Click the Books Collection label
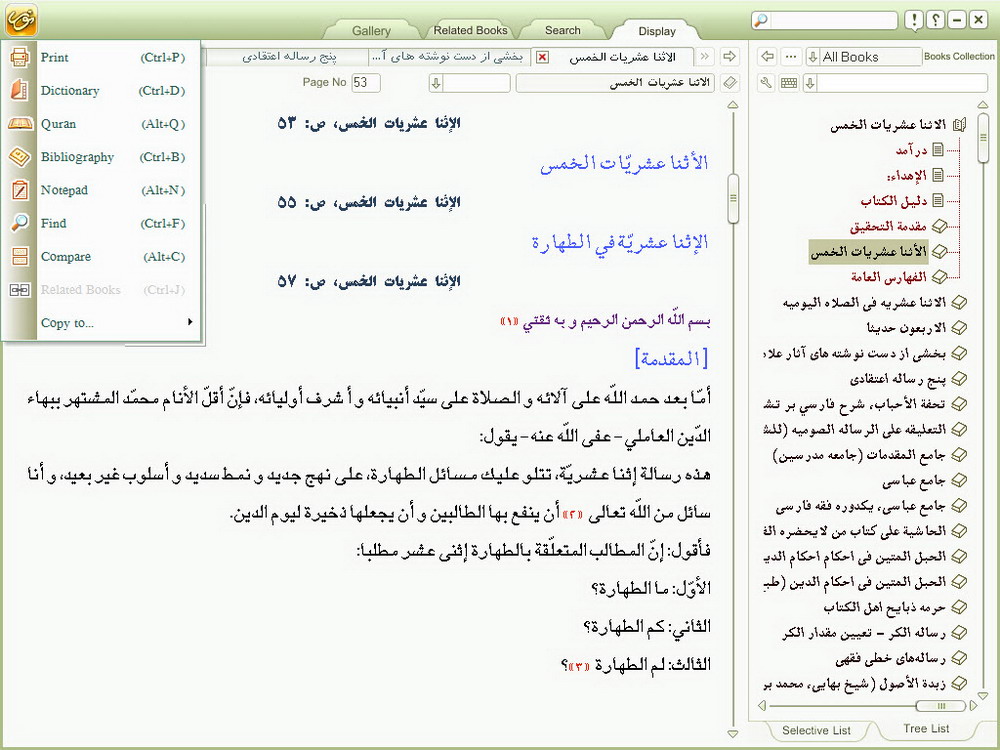This screenshot has width=1000, height=750. point(959,56)
